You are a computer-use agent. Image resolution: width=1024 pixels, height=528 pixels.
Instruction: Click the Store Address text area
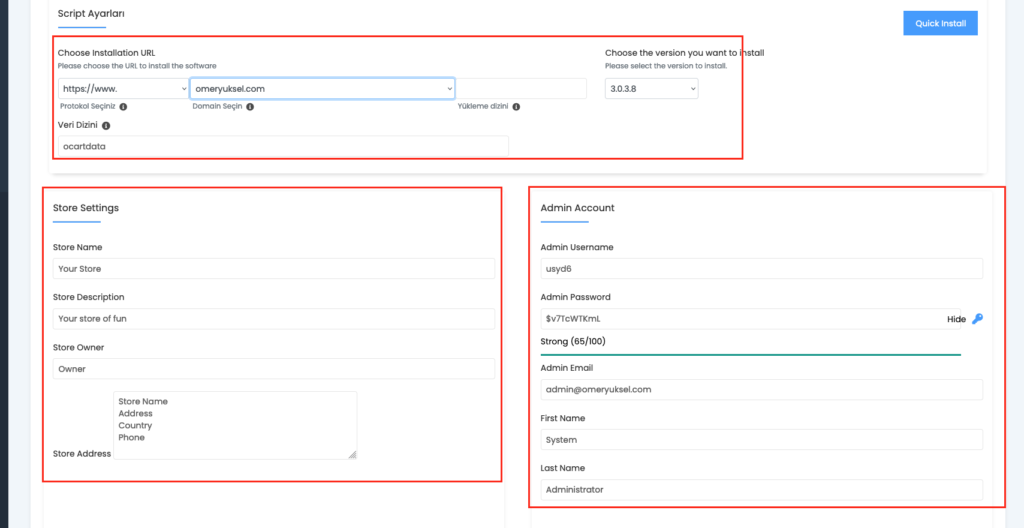point(235,425)
